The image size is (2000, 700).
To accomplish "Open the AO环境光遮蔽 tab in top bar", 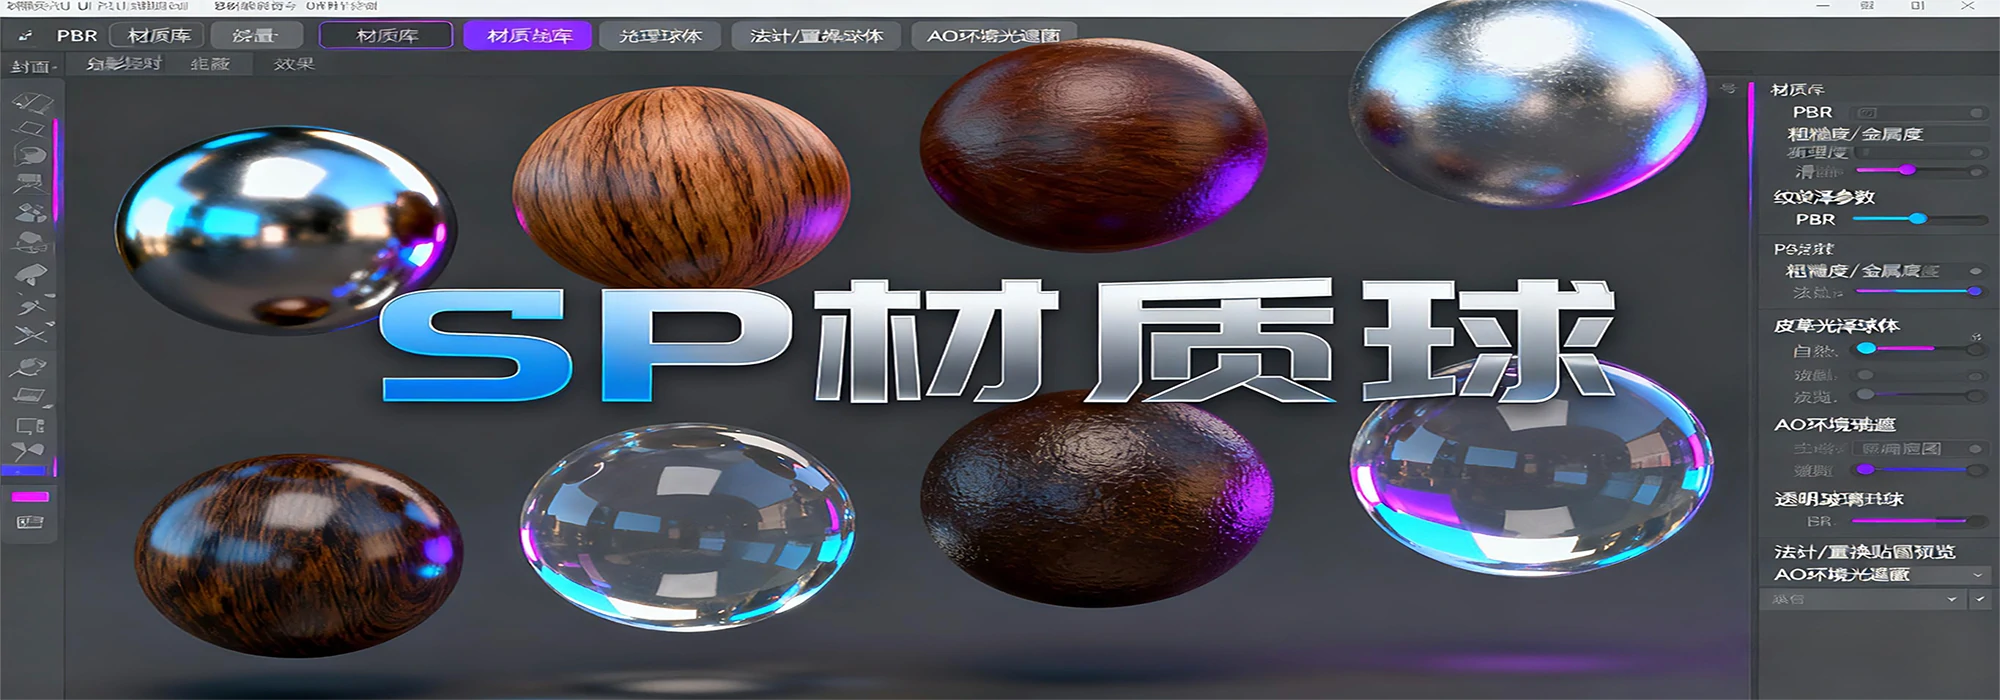I will 993,36.
